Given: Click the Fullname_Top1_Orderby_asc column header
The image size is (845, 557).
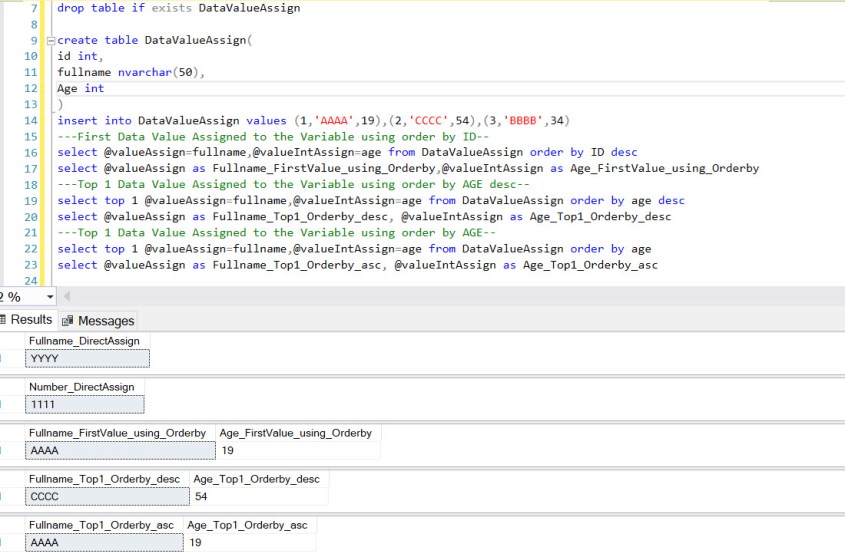Looking at the screenshot, I should [104, 525].
